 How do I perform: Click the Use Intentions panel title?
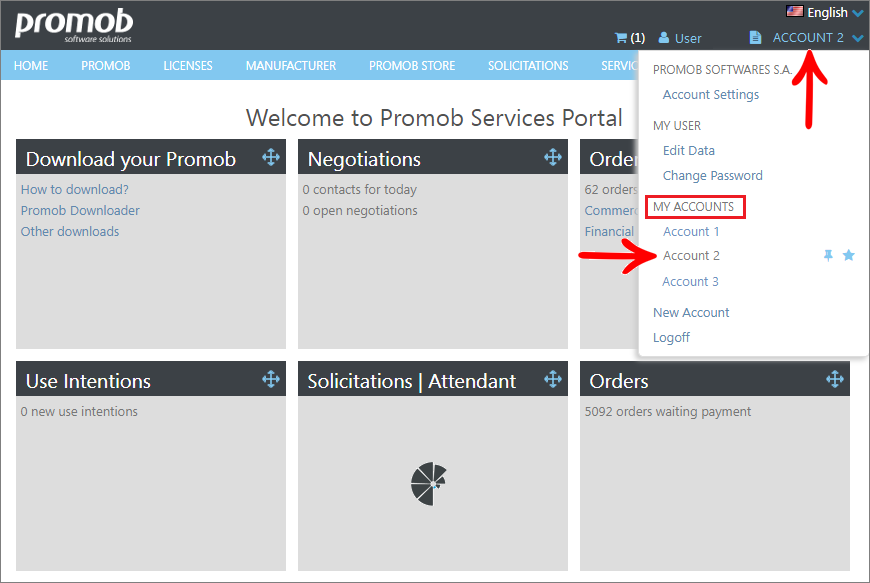pyautogui.click(x=88, y=381)
